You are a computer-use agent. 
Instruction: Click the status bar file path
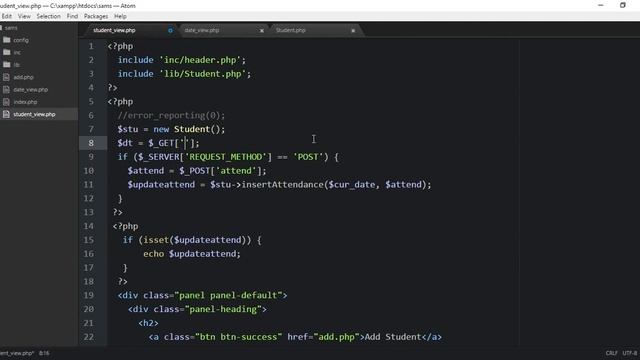[17, 353]
